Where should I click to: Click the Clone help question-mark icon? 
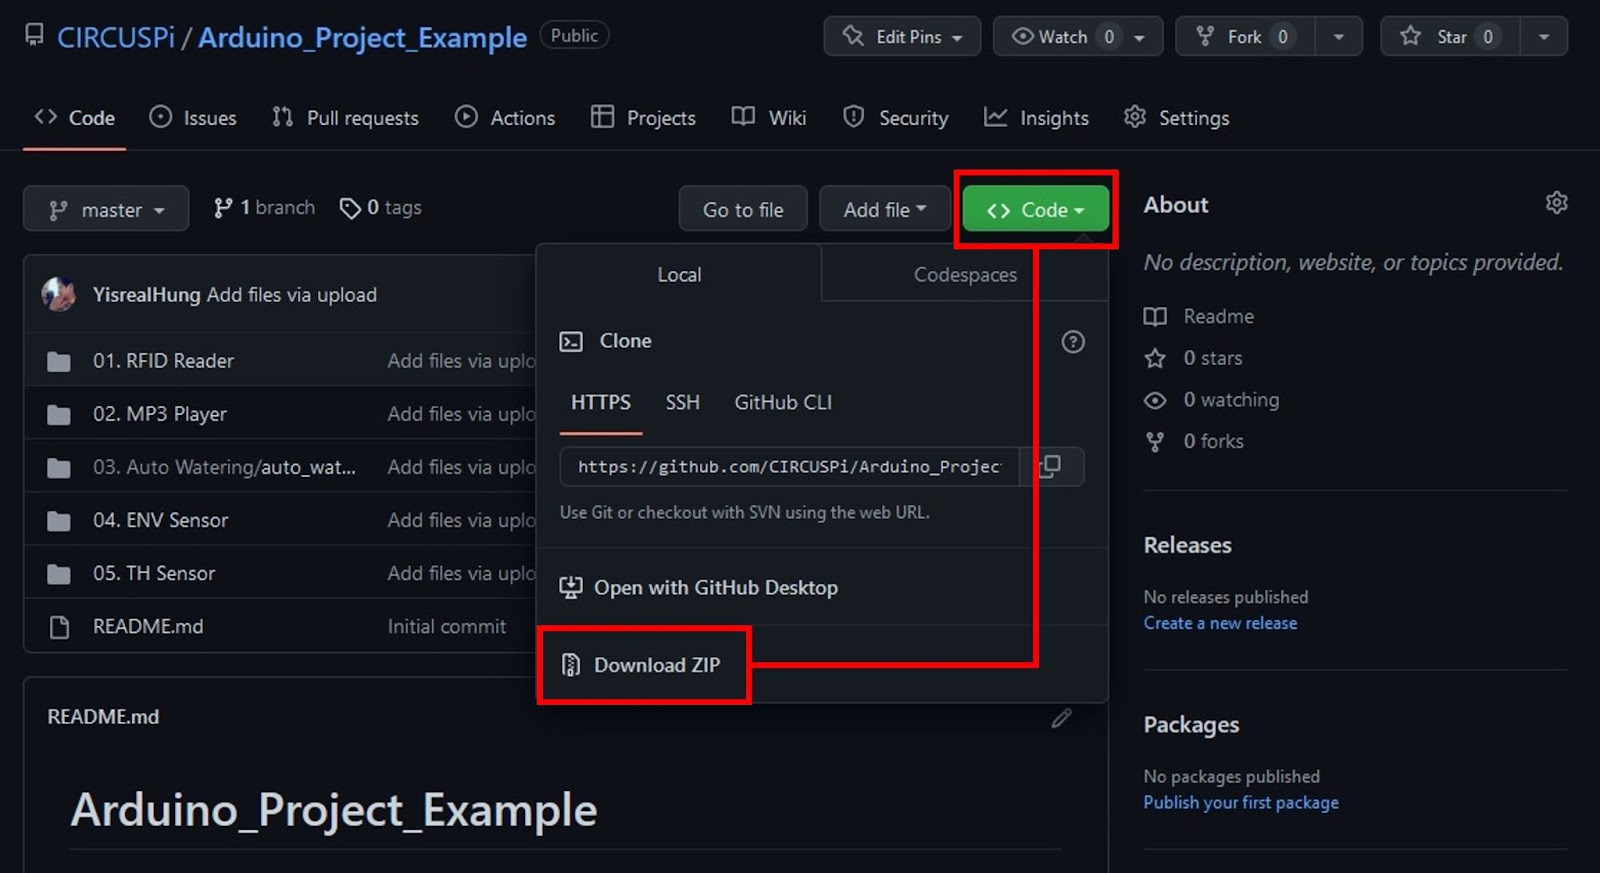[x=1073, y=342]
